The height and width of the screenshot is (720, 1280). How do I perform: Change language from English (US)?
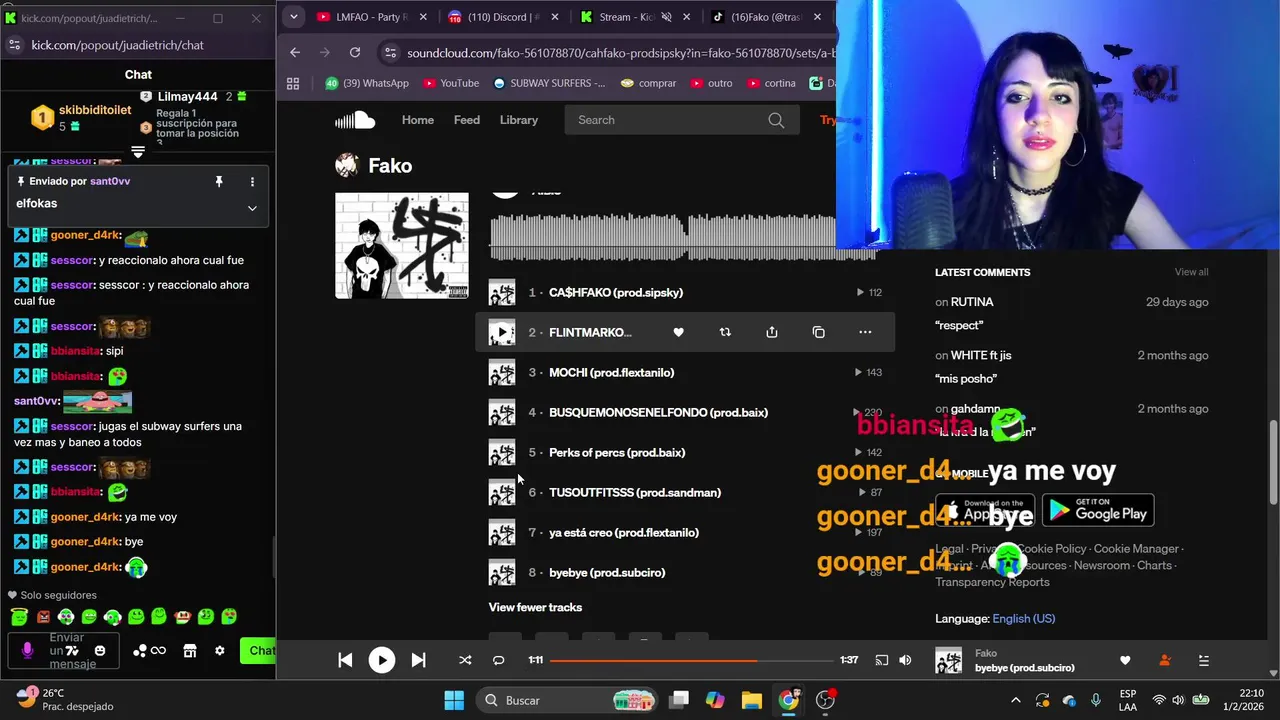click(1023, 618)
